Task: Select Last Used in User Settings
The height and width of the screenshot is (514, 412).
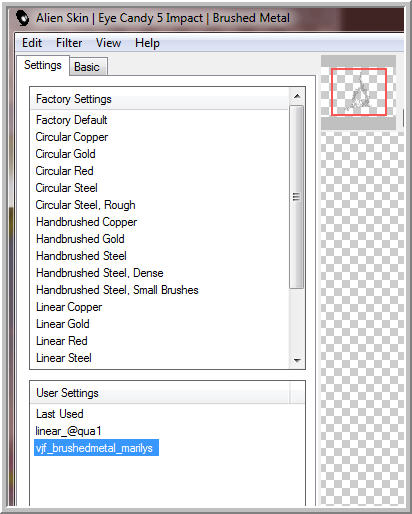Action: tap(60, 414)
